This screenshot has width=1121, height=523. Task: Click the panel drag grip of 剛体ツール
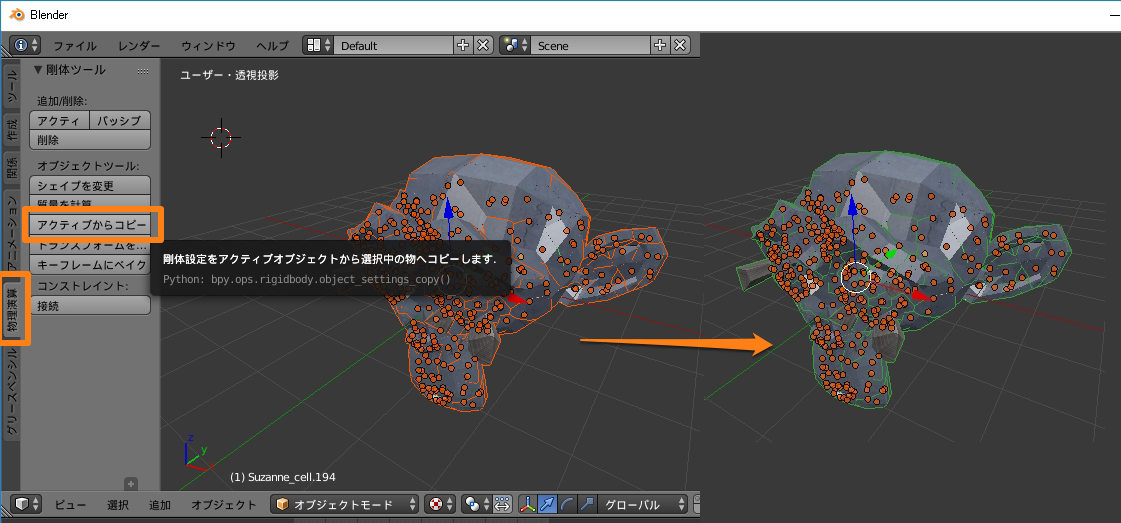click(142, 71)
